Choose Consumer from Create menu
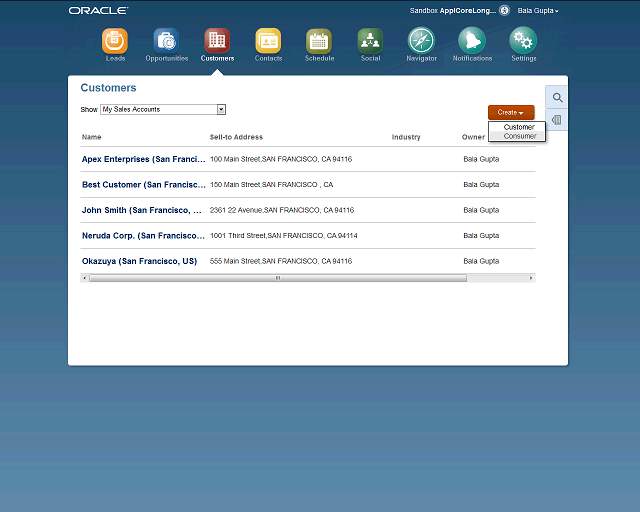 click(x=520, y=136)
